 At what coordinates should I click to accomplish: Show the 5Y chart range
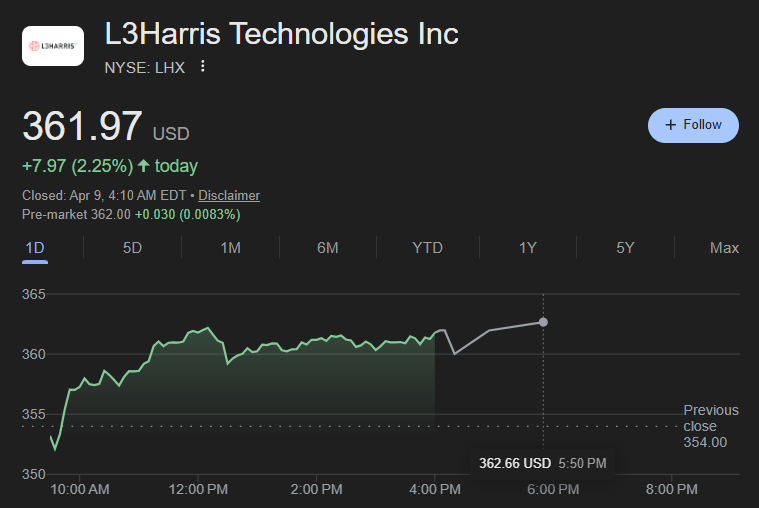pos(625,248)
